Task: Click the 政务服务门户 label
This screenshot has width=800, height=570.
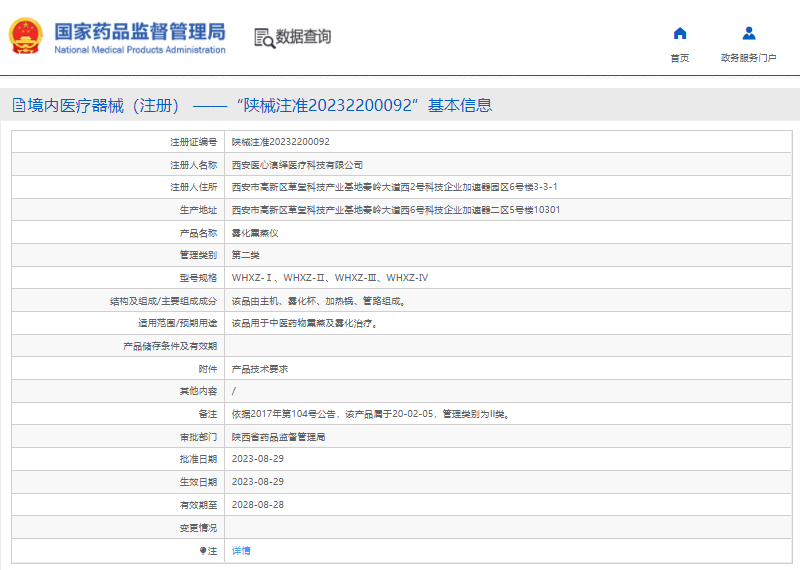Action: pos(748,58)
